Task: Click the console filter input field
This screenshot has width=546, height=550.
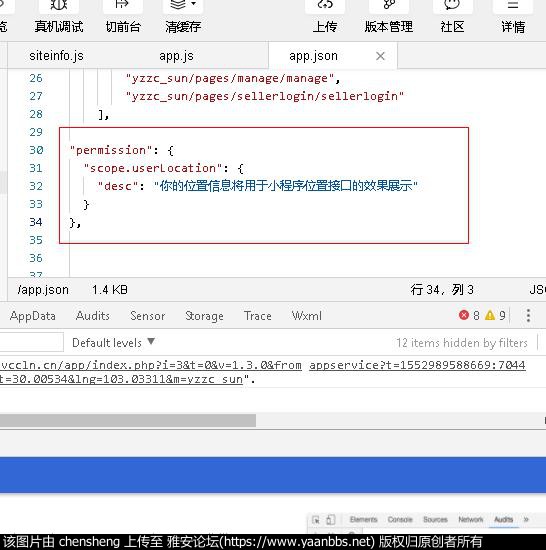Action: 32,342
